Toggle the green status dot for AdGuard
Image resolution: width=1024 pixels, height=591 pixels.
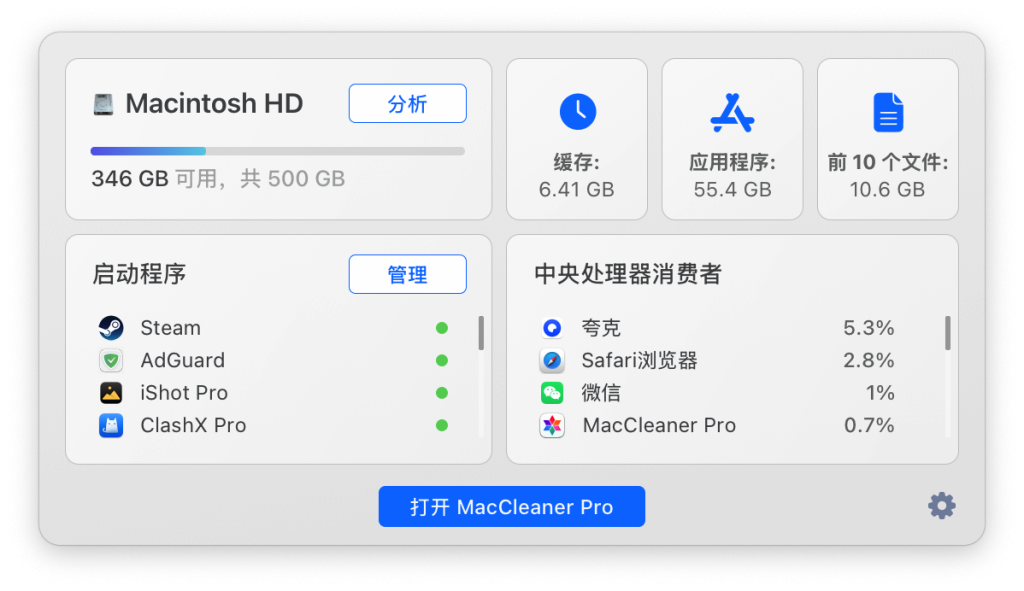[x=442, y=360]
